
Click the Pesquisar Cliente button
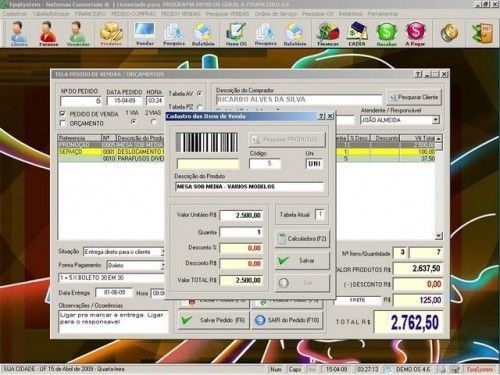coord(414,97)
